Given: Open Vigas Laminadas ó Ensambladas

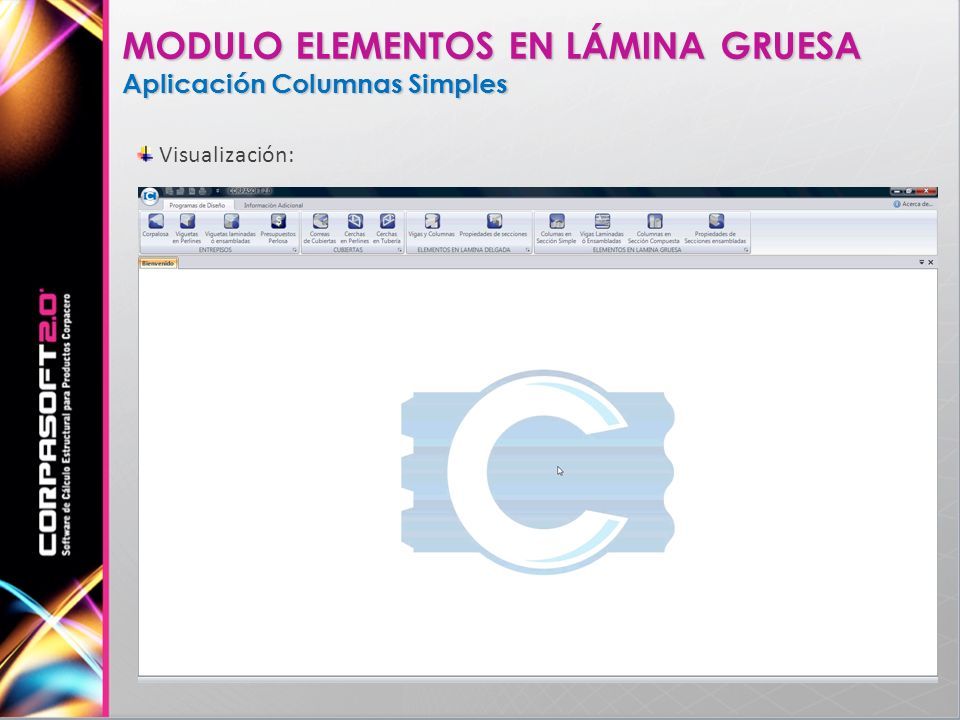Looking at the screenshot, I should 602,229.
